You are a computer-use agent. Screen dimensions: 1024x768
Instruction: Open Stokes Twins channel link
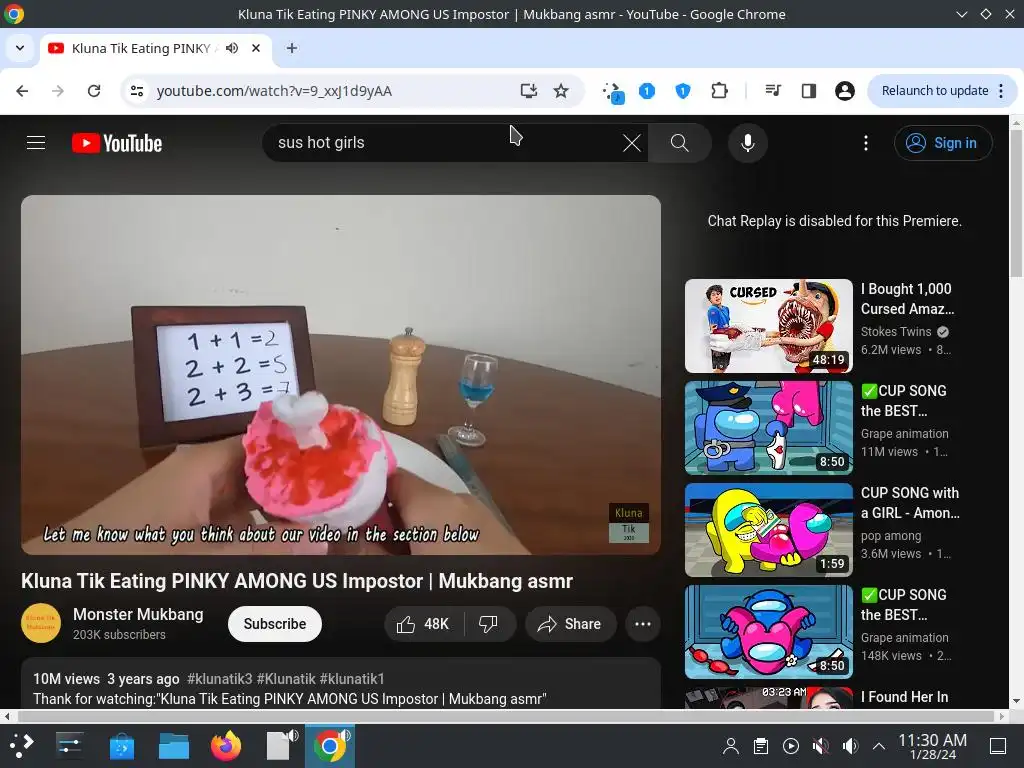[895, 331]
